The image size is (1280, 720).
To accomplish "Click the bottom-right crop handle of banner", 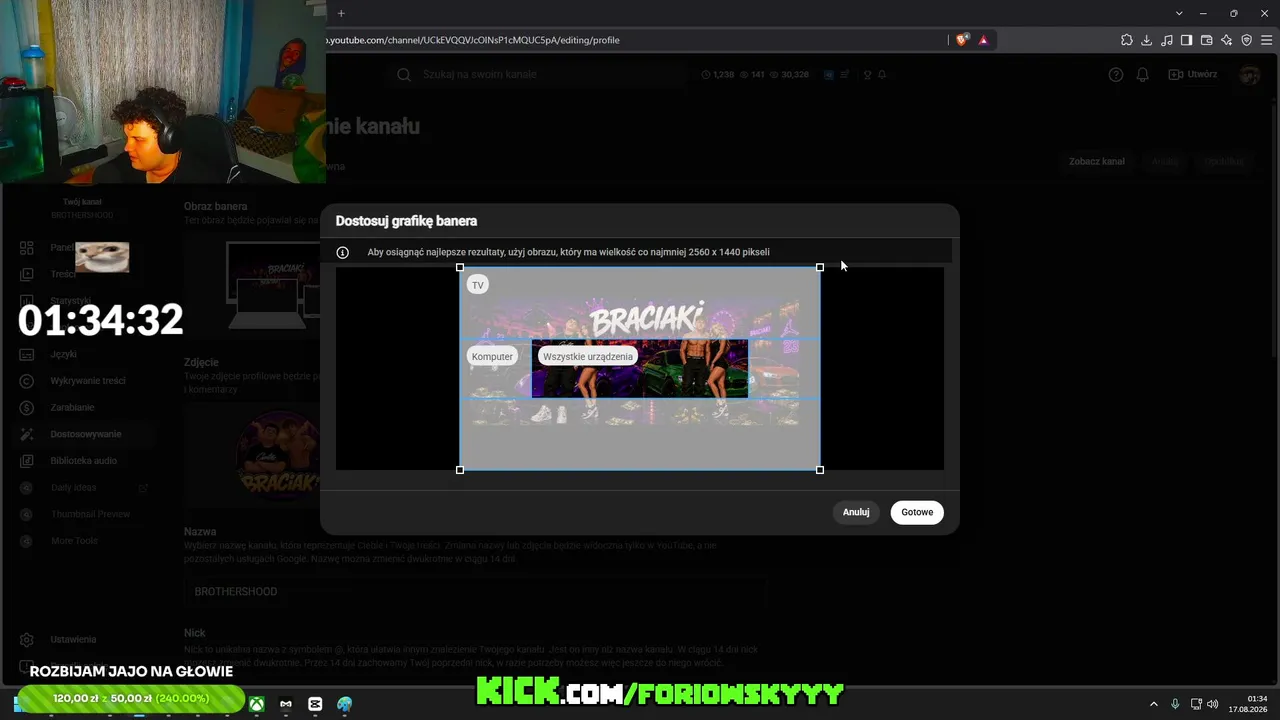I will [820, 470].
